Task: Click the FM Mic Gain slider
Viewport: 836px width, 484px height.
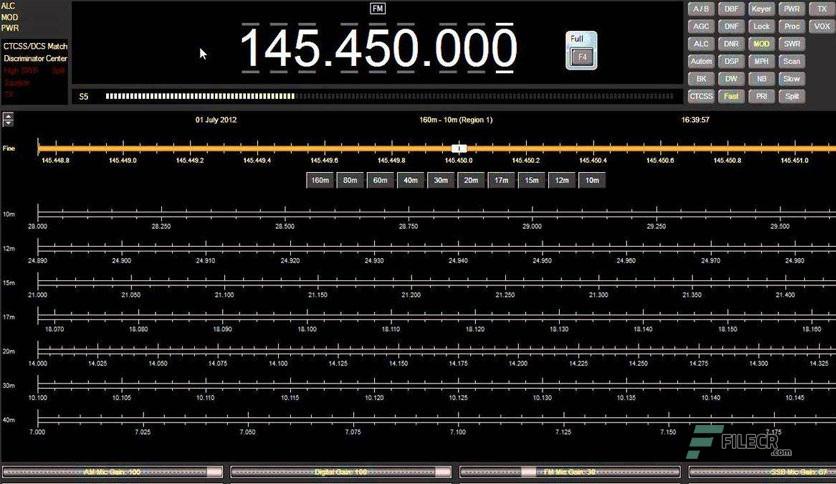Action: (x=570, y=472)
